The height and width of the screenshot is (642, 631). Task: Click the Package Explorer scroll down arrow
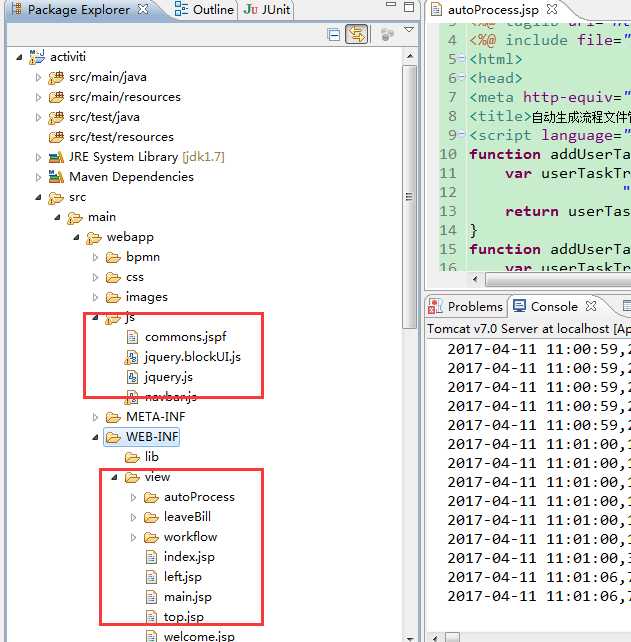click(410, 638)
